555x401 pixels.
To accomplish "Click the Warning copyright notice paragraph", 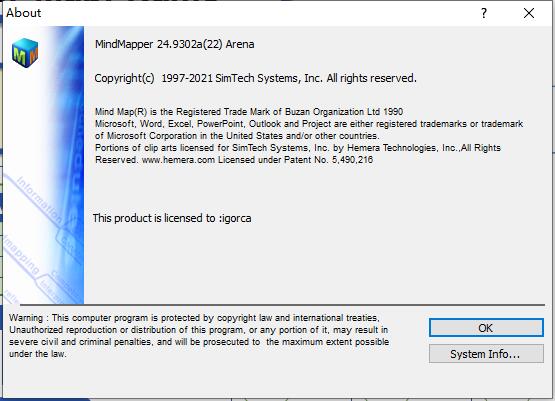I will [x=199, y=336].
